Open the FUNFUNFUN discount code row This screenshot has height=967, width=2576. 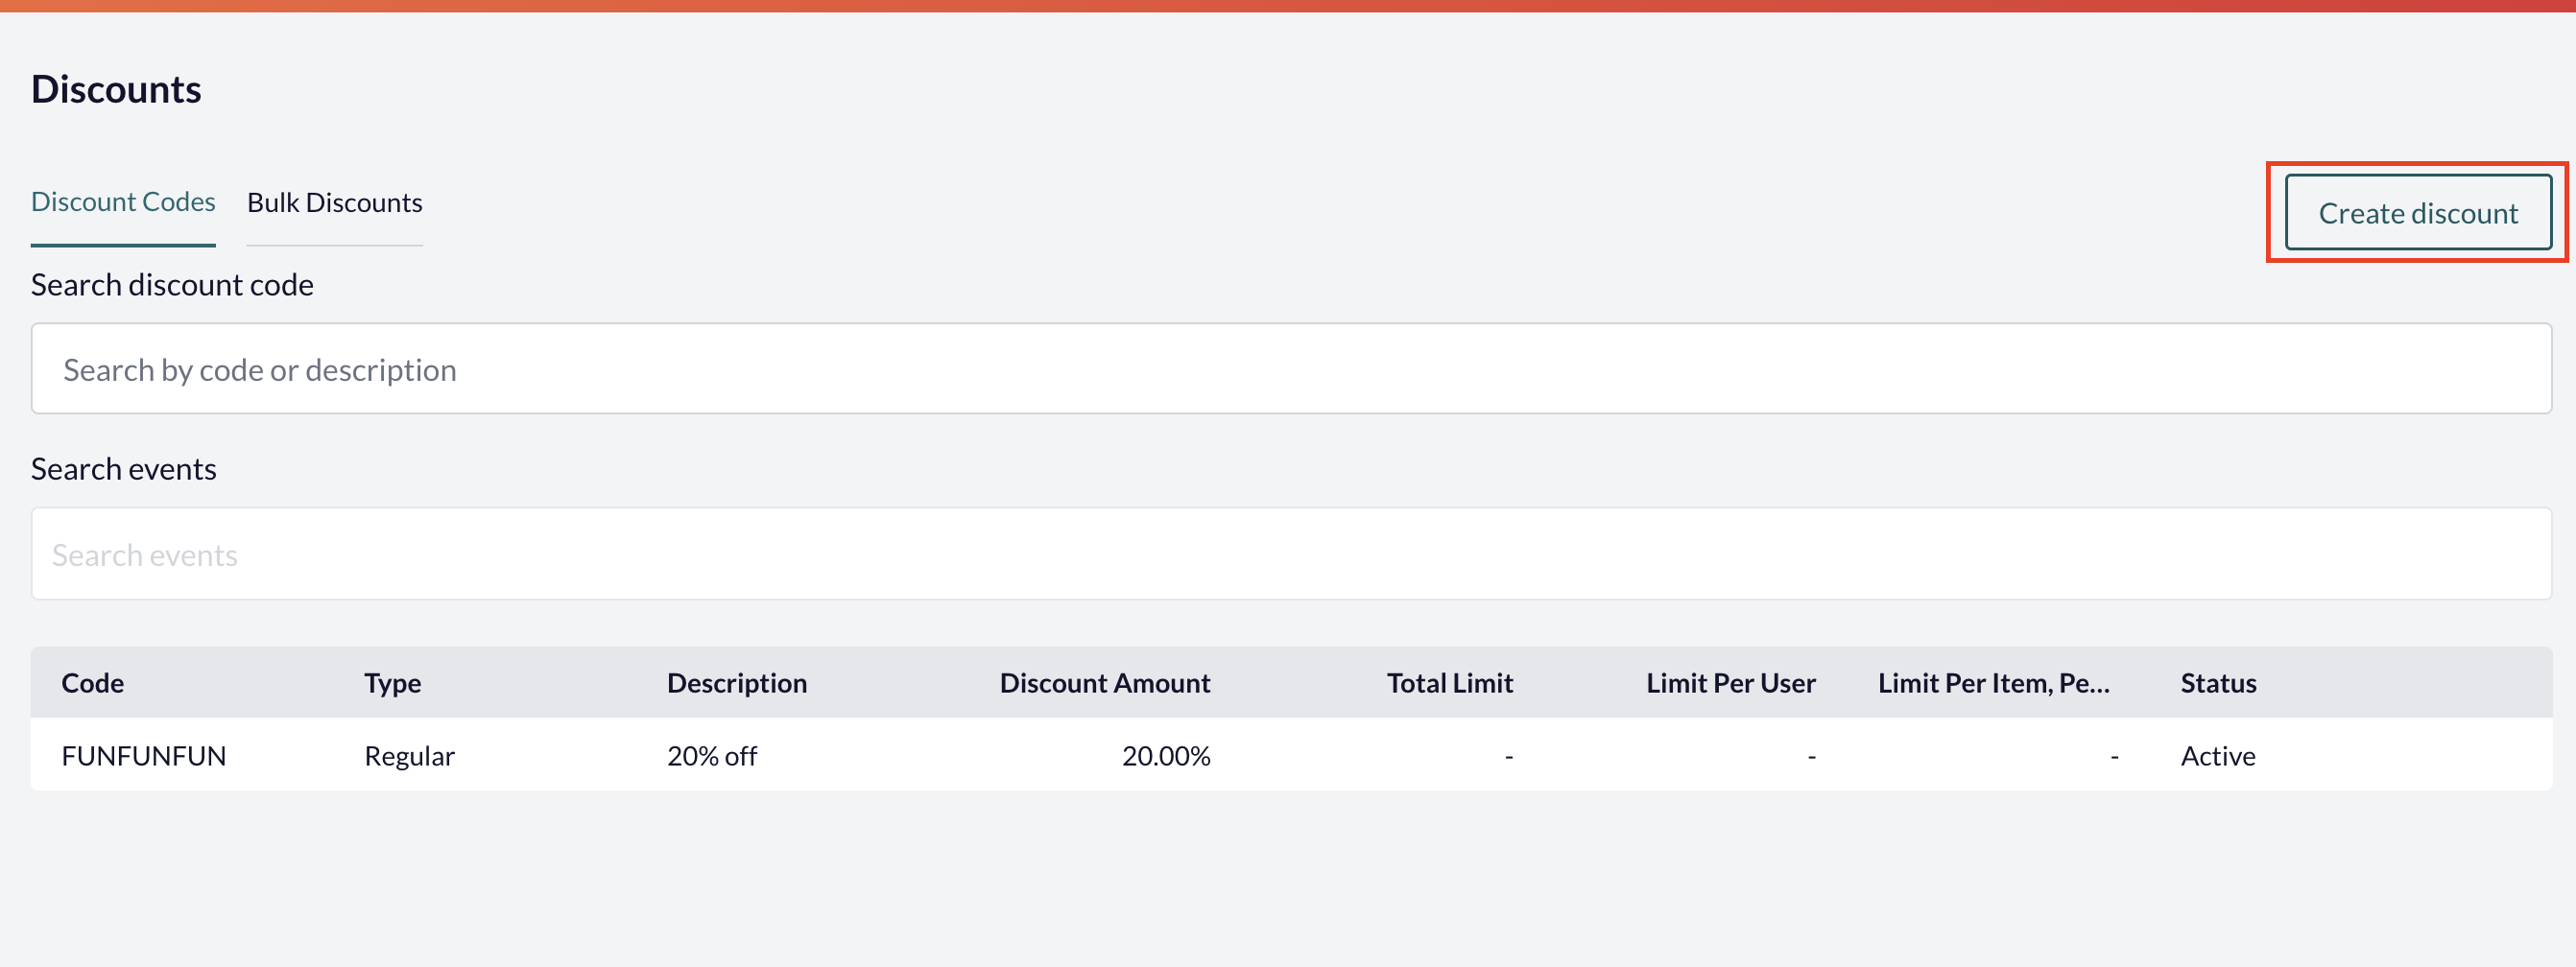(1291, 755)
